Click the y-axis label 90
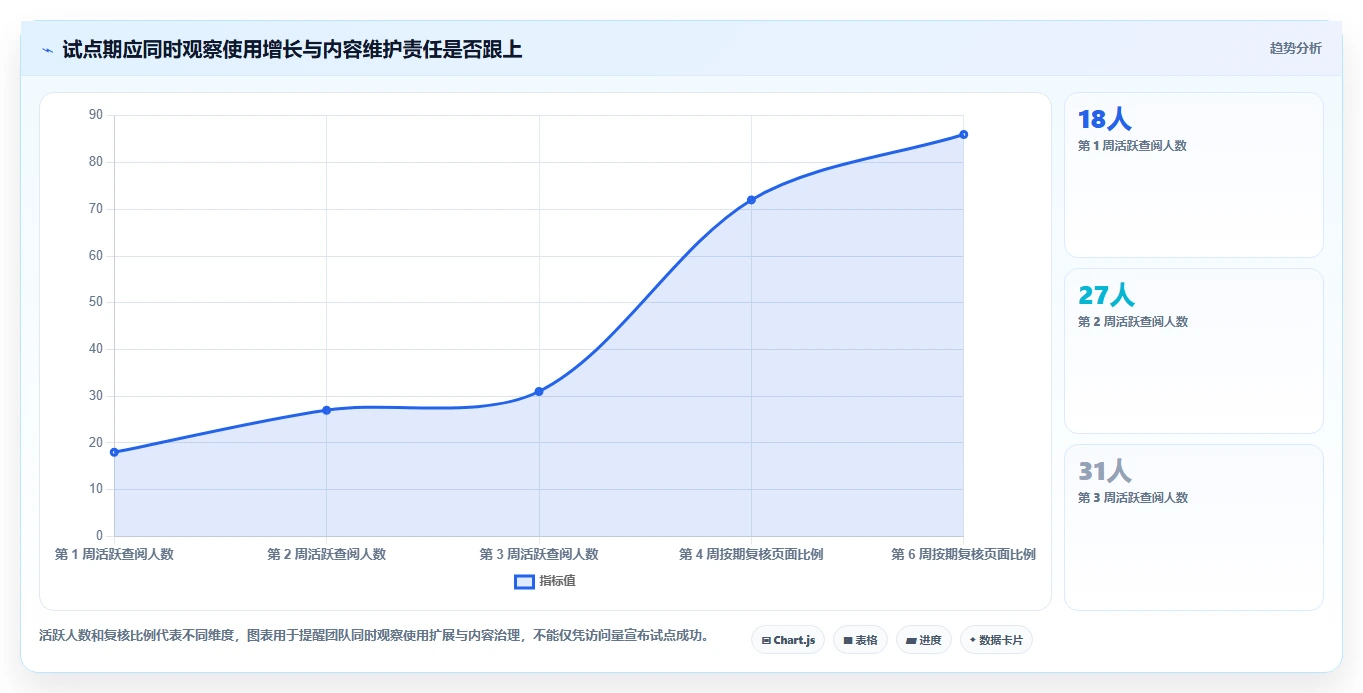1363x693 pixels. pyautogui.click(x=96, y=115)
